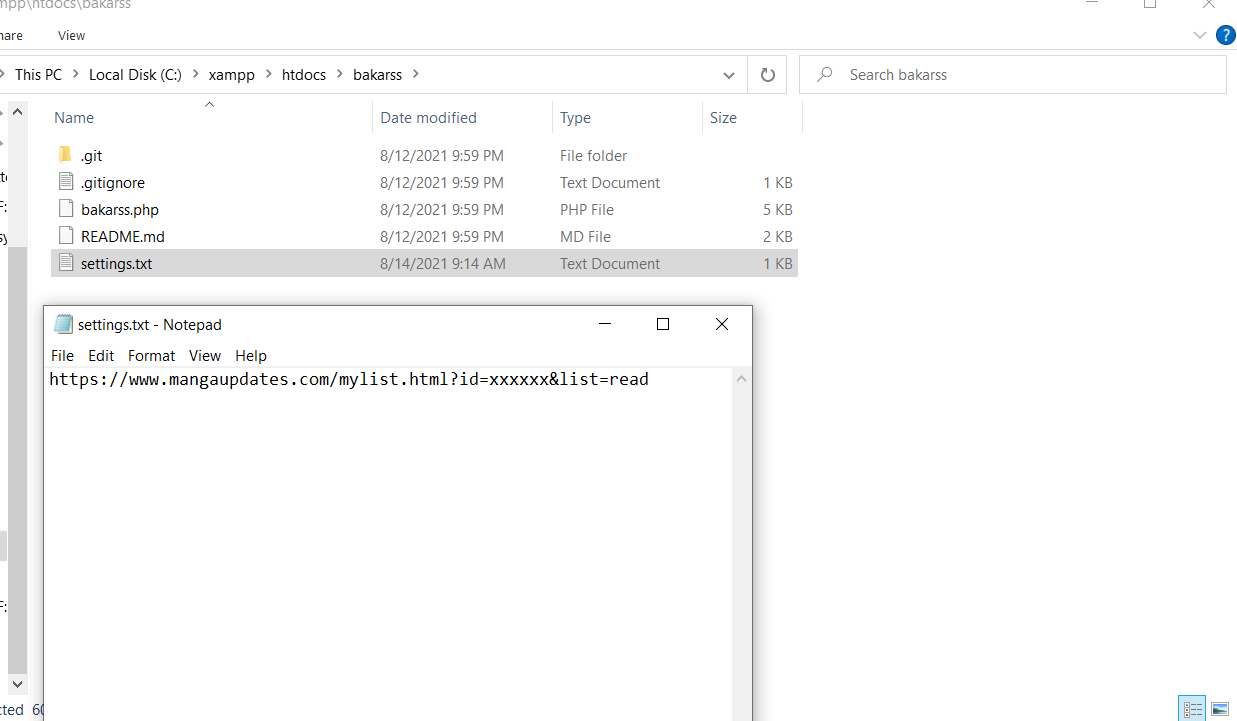This screenshot has height=721, width=1237.
Task: Select the settings.txt file icon
Action: click(x=65, y=263)
